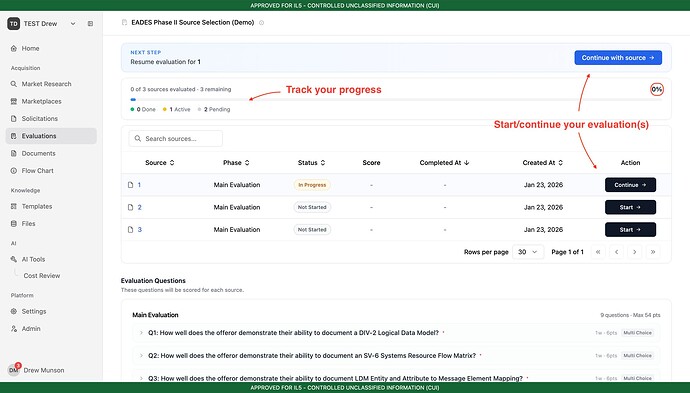The height and width of the screenshot is (393, 690).
Task: Click file icon in source 2 row
Action: click(130, 207)
